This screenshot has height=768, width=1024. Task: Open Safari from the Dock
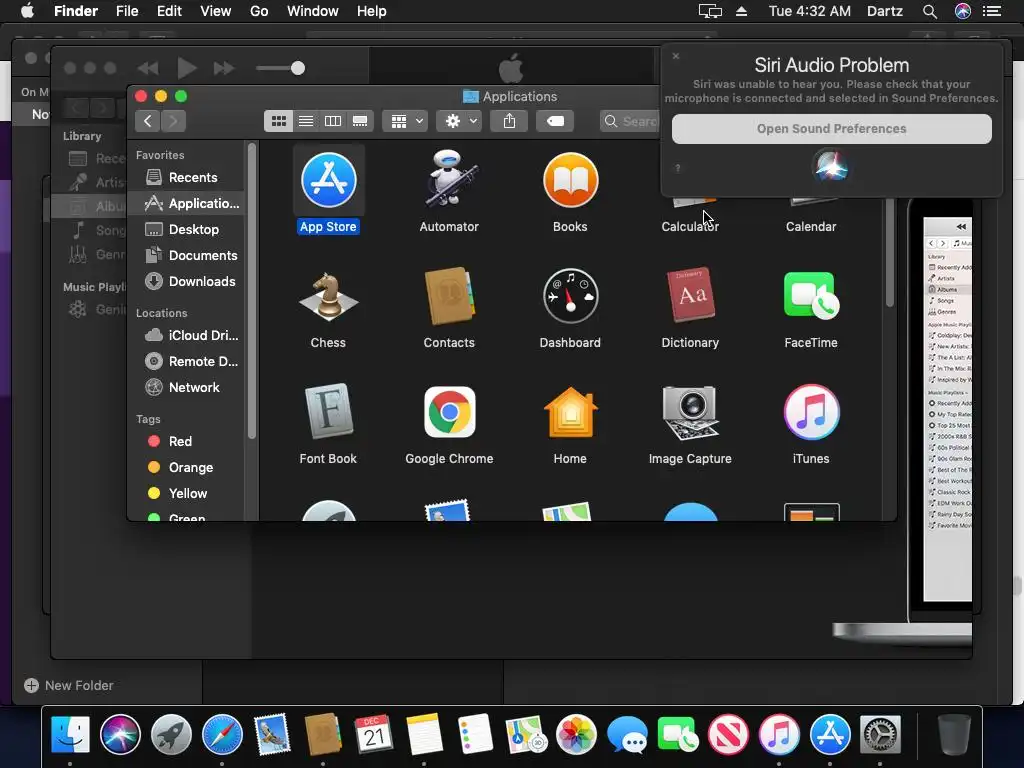(222, 735)
